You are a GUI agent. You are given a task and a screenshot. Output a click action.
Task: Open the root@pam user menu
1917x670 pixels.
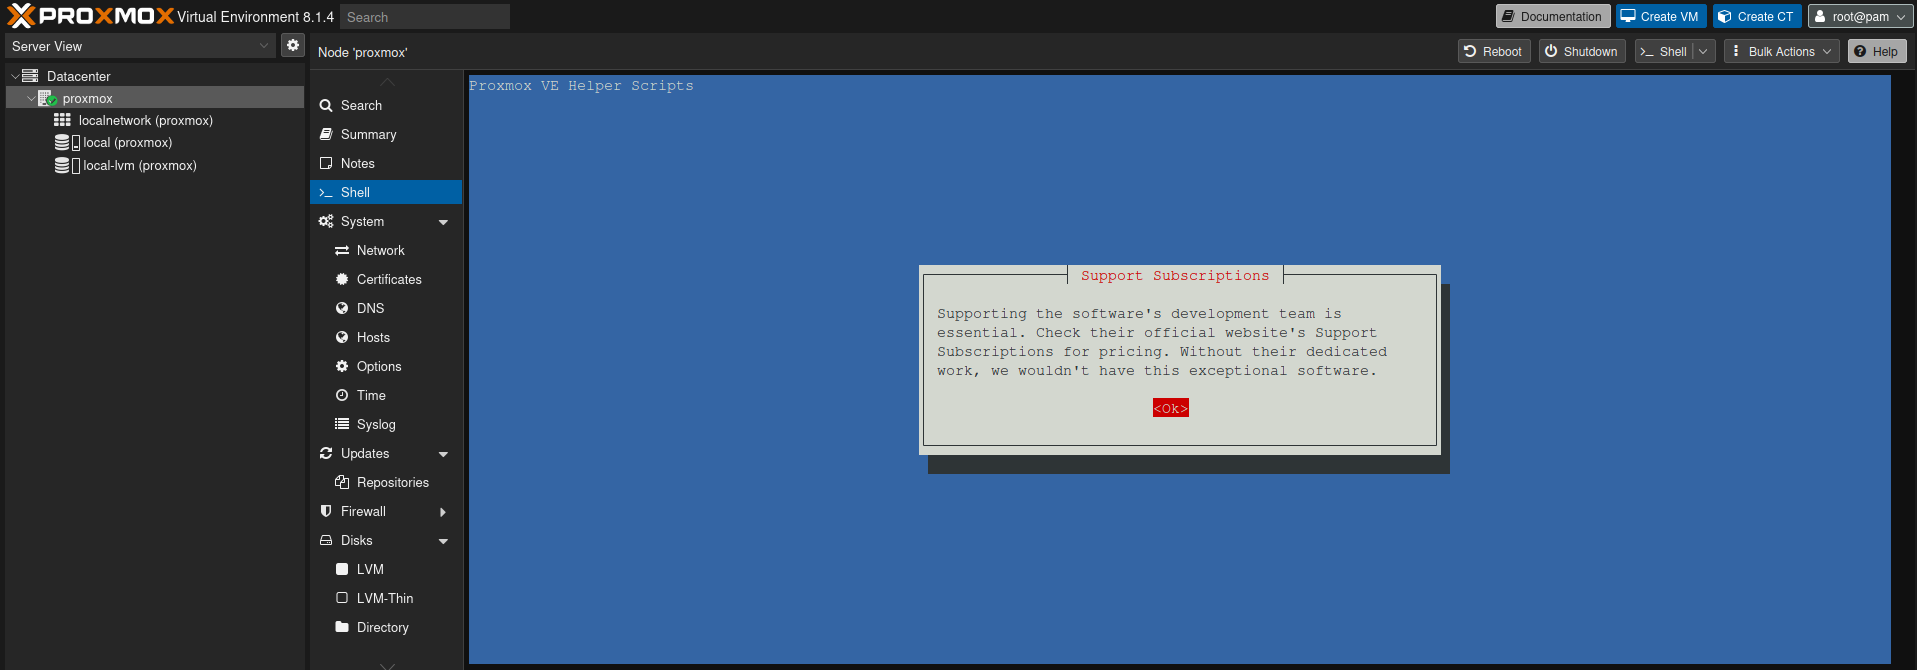click(1860, 16)
